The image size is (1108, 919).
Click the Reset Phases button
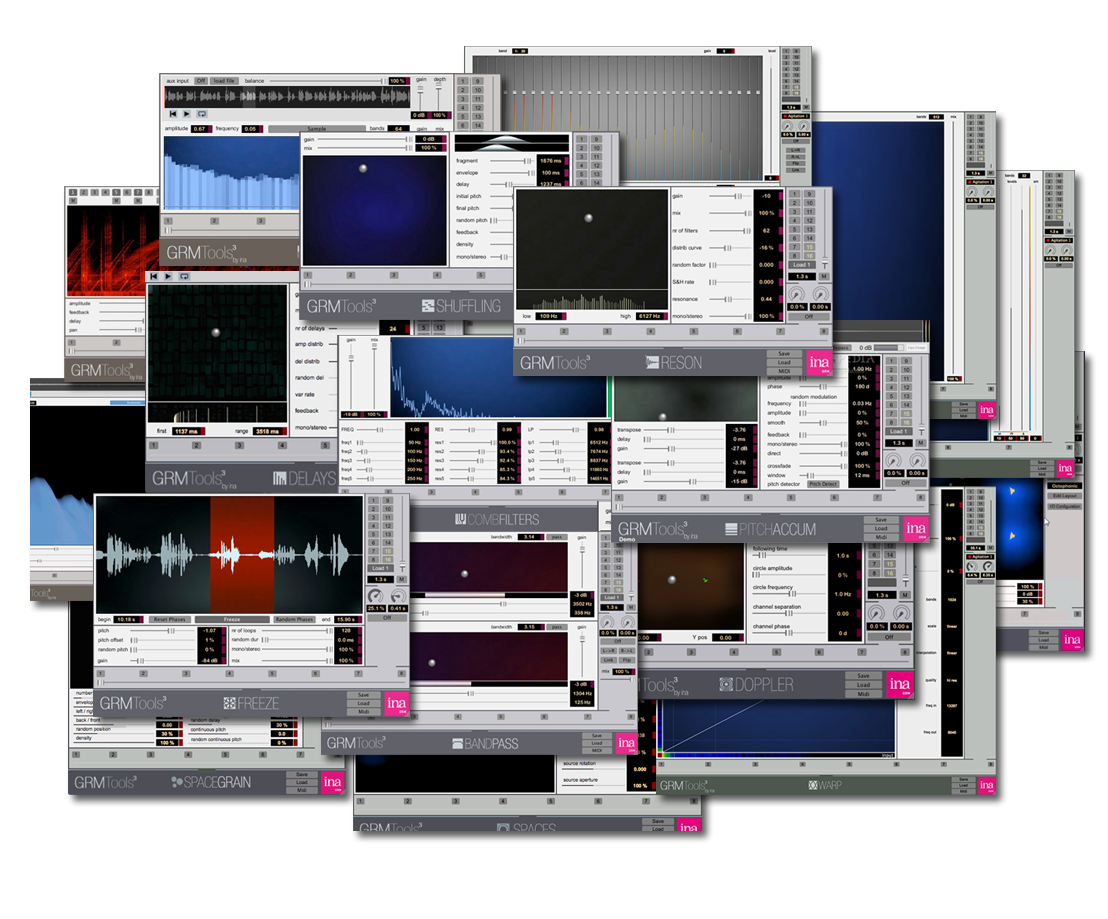(170, 619)
